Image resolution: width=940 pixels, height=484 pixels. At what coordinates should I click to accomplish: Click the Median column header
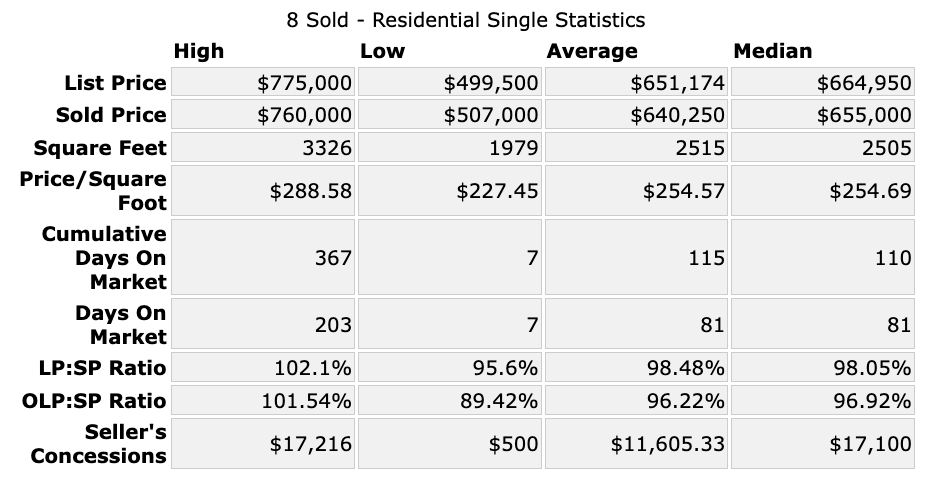[772, 51]
